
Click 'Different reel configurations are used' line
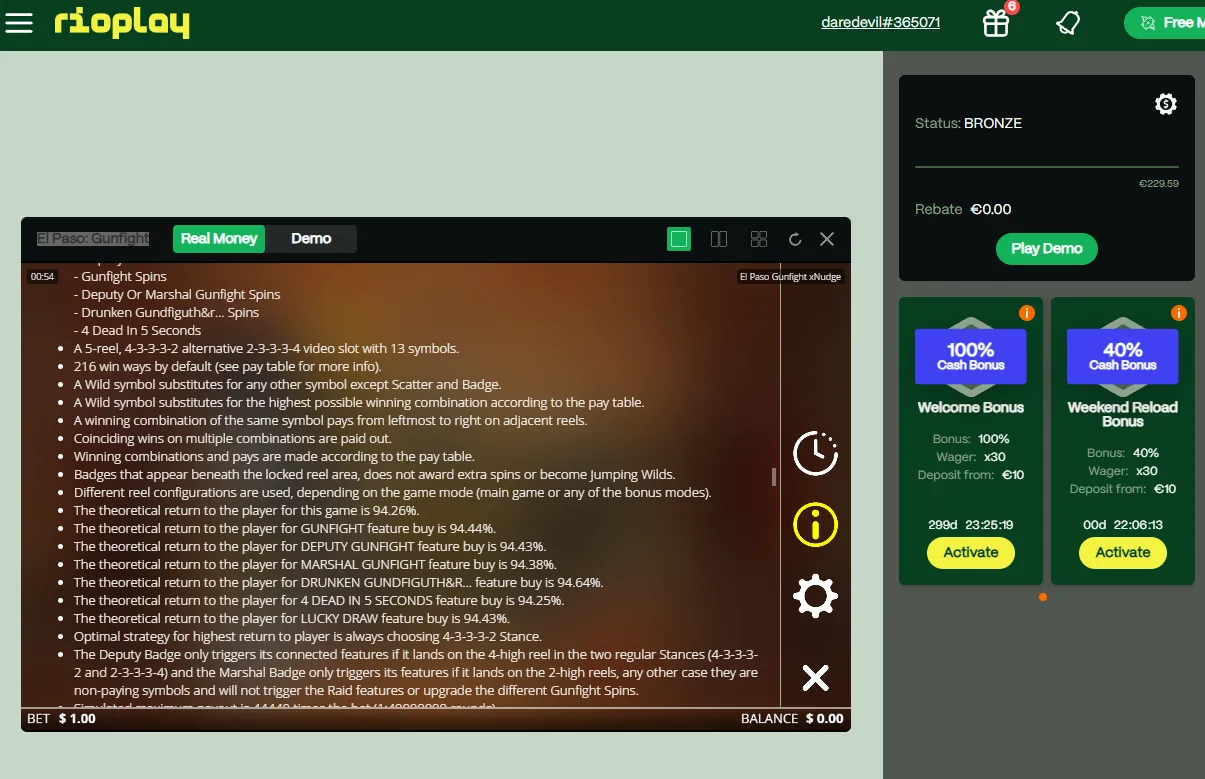393,493
